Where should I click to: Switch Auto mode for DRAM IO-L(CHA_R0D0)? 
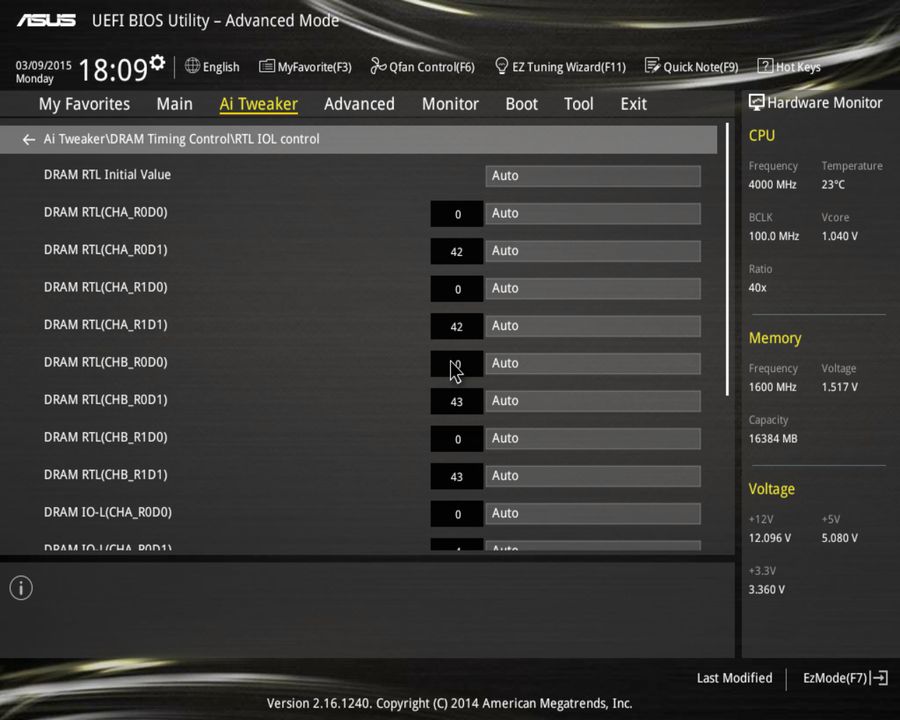click(x=592, y=513)
